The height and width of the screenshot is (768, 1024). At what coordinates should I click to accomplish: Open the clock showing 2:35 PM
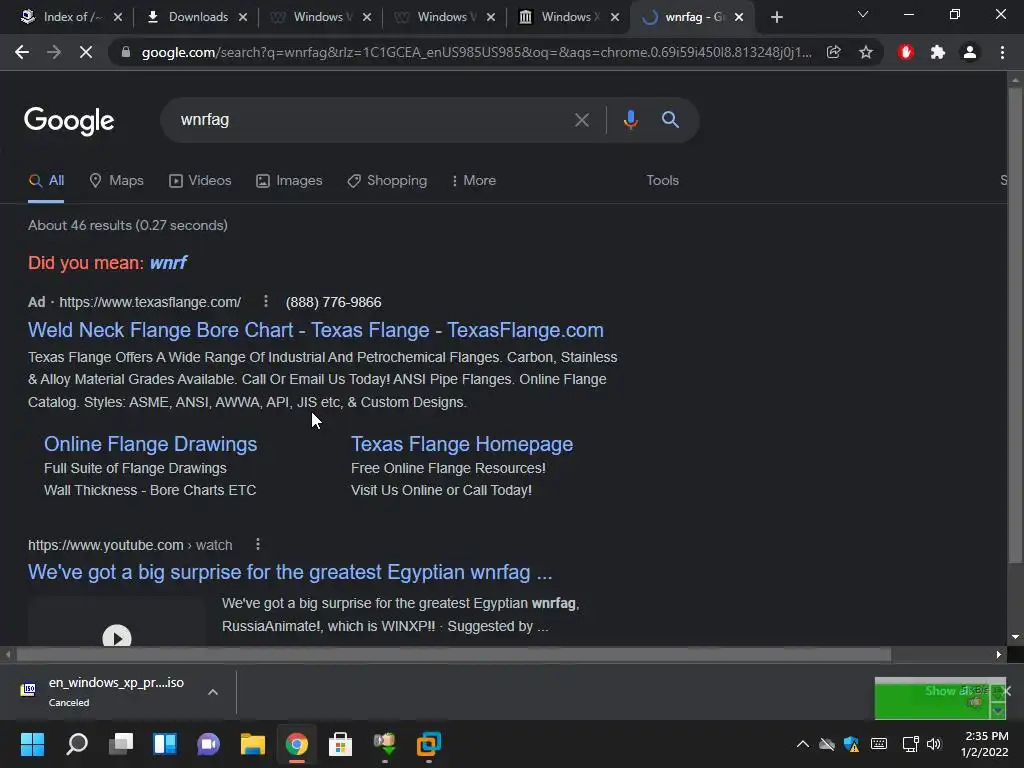click(x=985, y=744)
